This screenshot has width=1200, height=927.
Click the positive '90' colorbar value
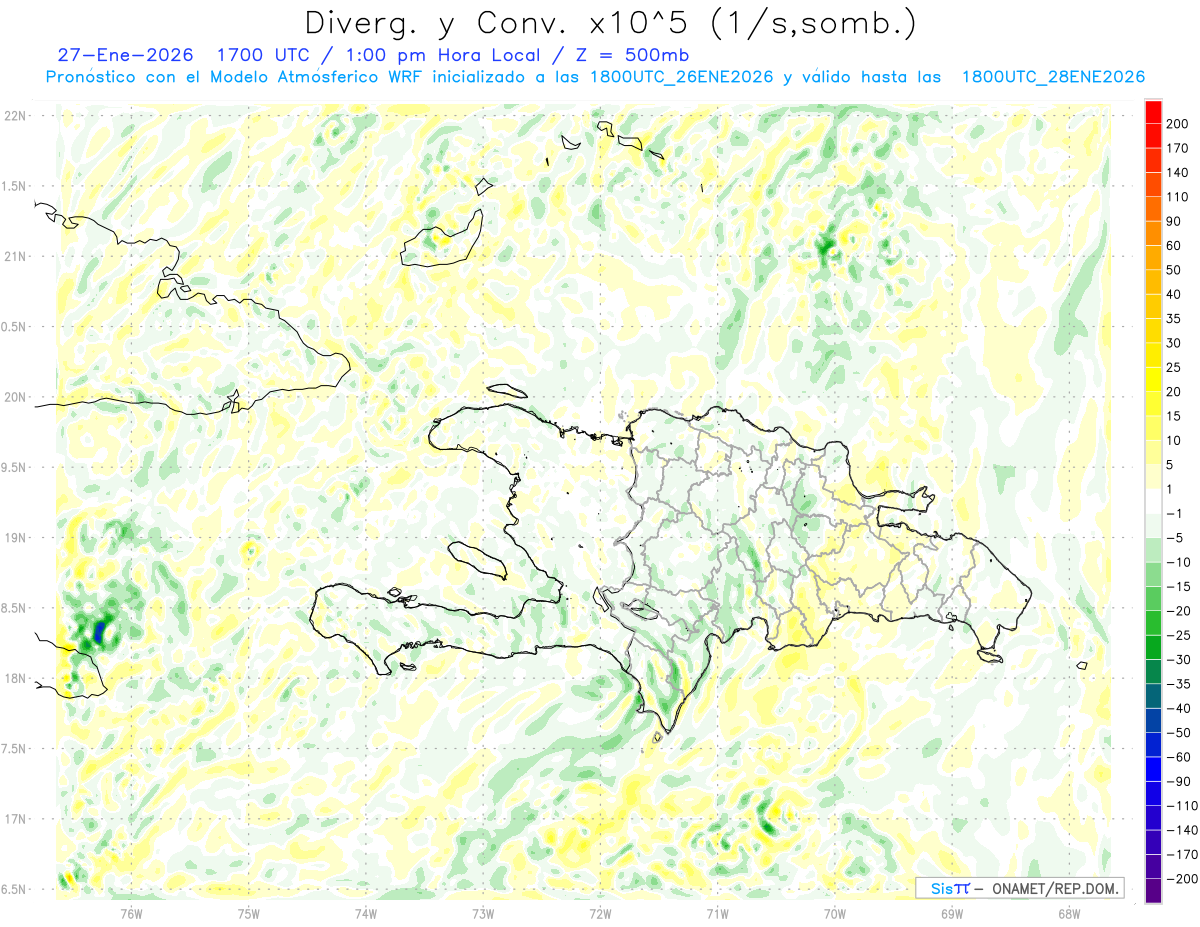click(1174, 221)
